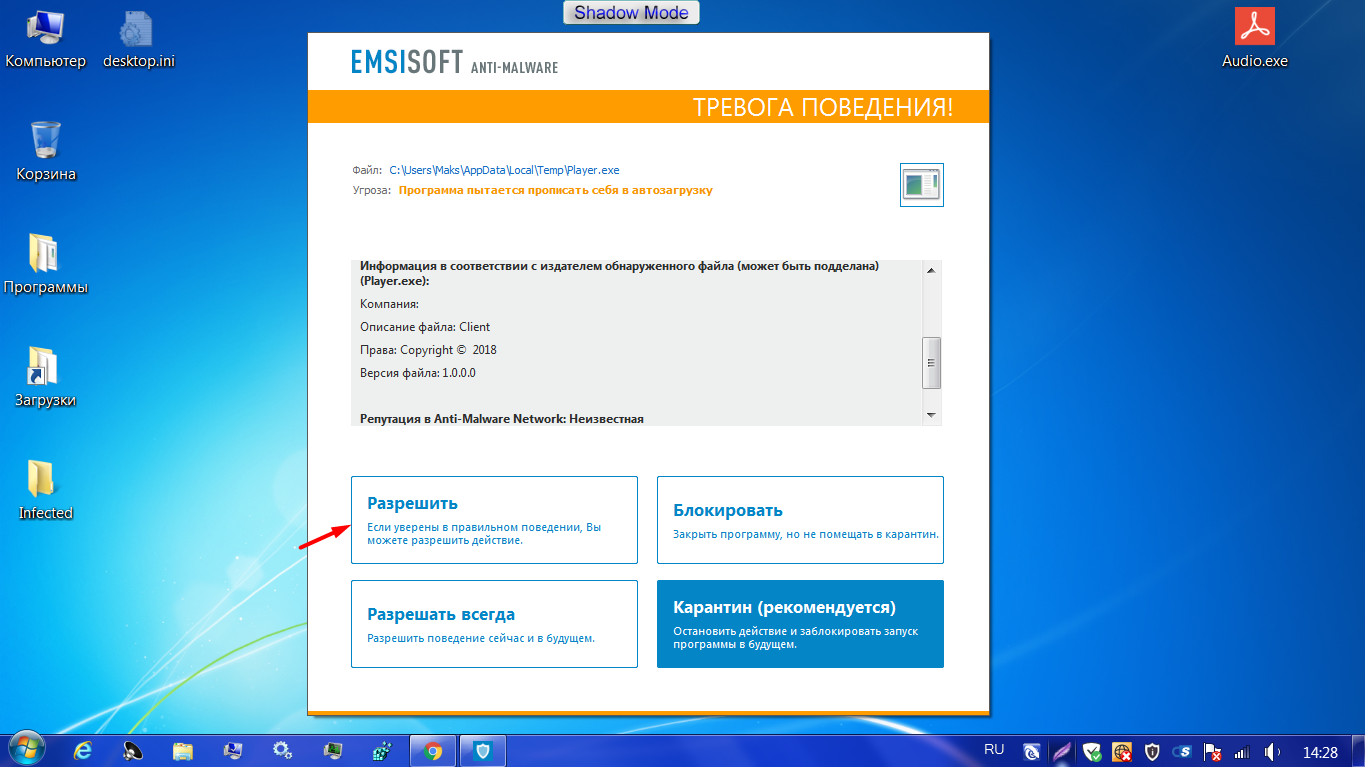Open the volume speaker tray icon
The height and width of the screenshot is (767, 1365).
[x=1272, y=751]
